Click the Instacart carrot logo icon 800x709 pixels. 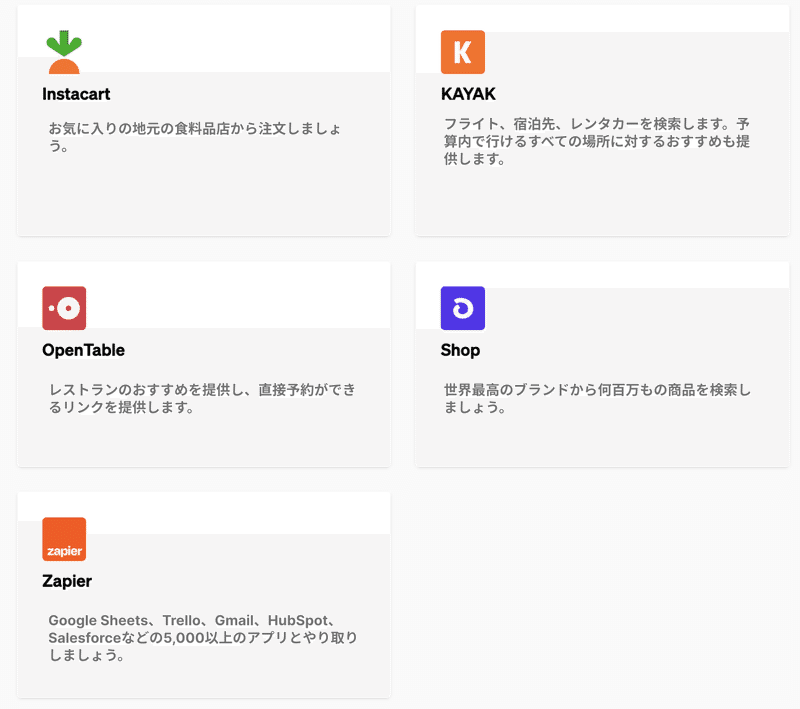[64, 52]
